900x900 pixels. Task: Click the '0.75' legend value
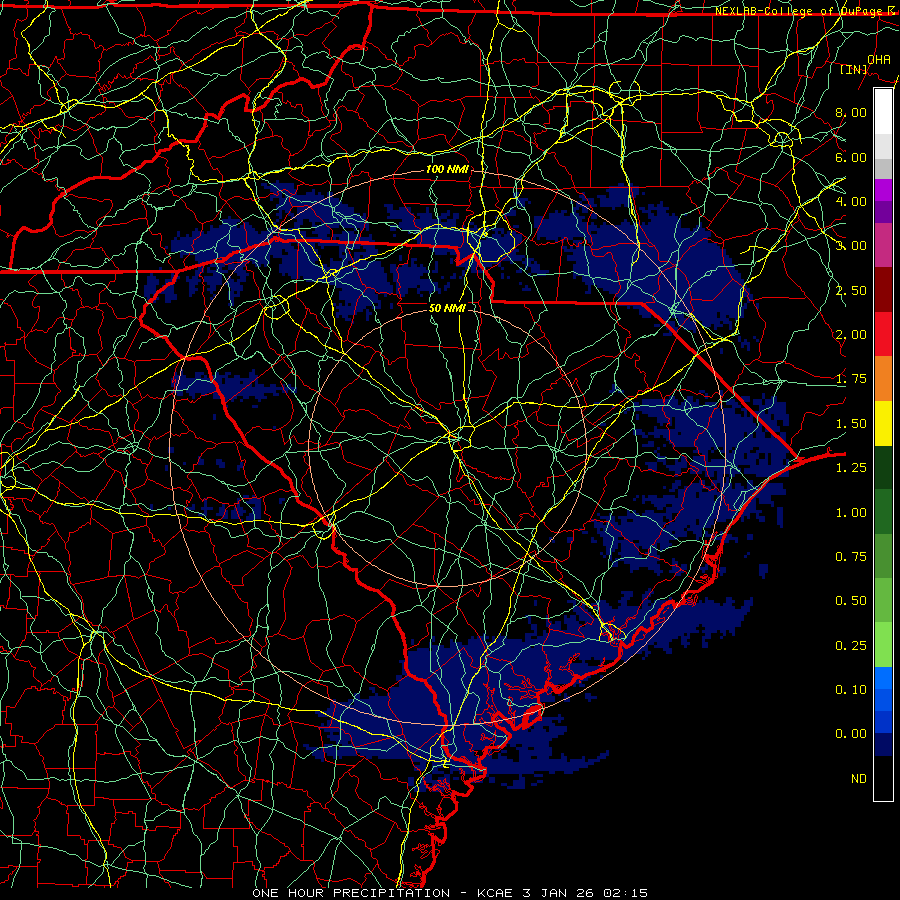851,557
